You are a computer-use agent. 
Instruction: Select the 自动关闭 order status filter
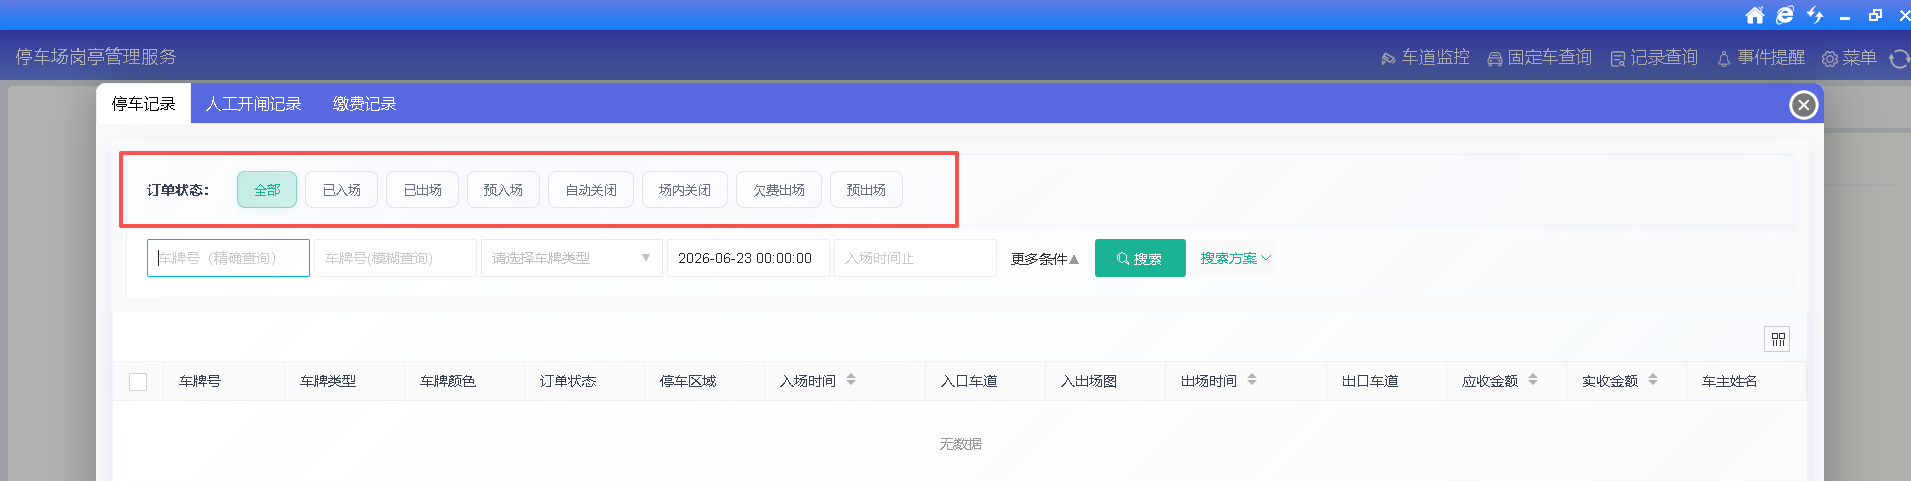591,190
